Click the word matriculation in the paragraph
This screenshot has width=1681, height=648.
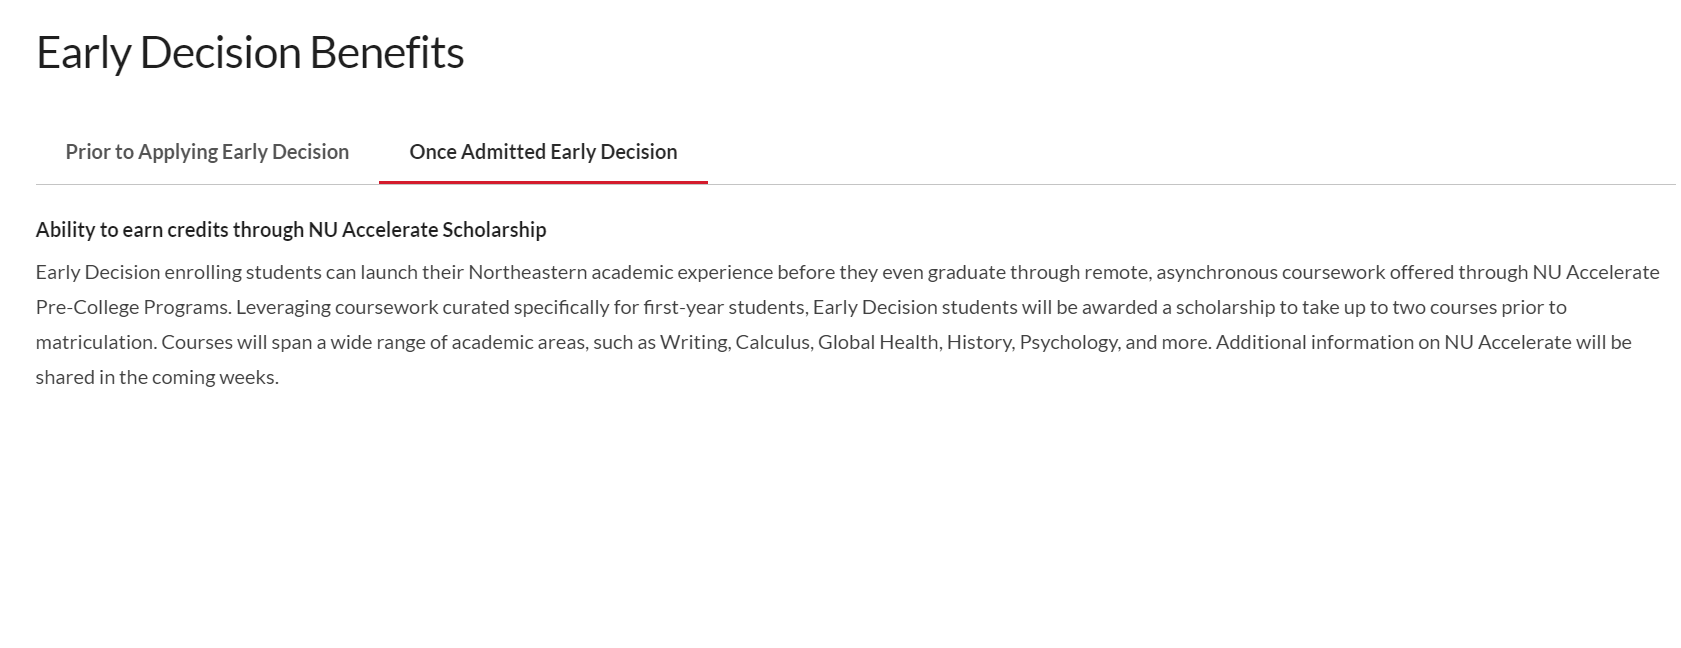(x=95, y=342)
